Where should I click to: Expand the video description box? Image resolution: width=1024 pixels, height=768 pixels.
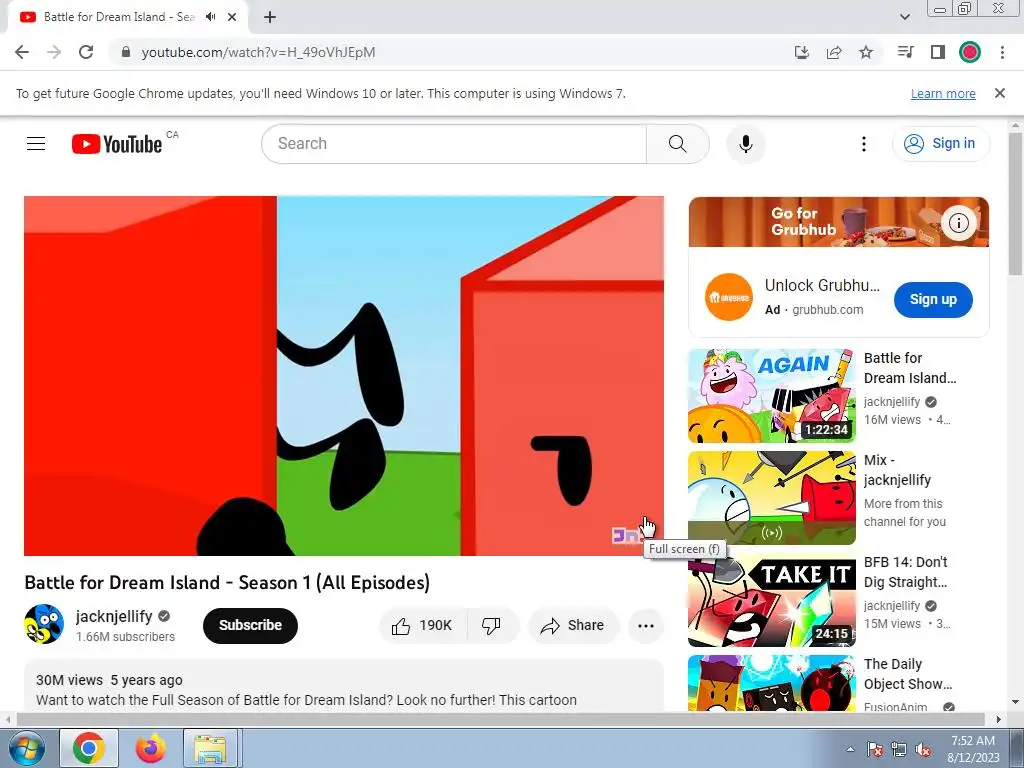pos(344,686)
